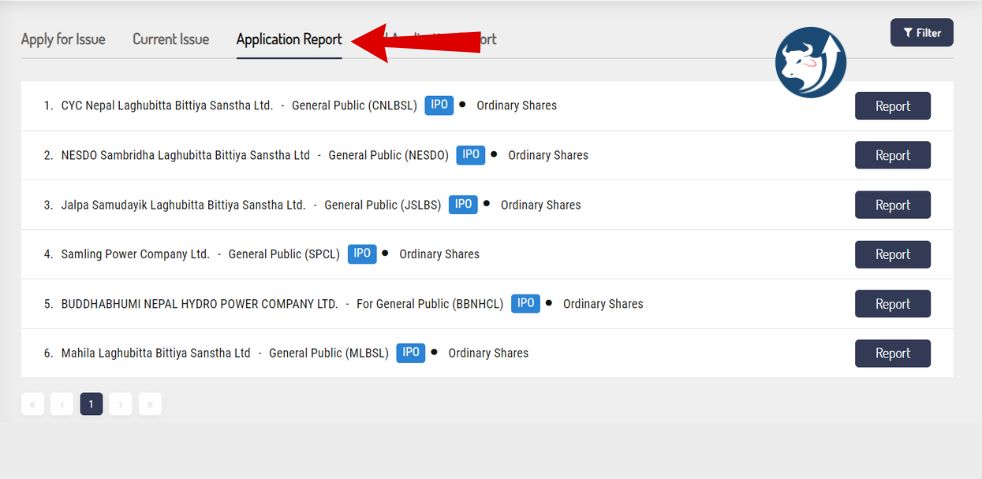
Task: Select Mahila Laghubitta Bittiya Sanstha Ltd text
Action: click(x=156, y=353)
